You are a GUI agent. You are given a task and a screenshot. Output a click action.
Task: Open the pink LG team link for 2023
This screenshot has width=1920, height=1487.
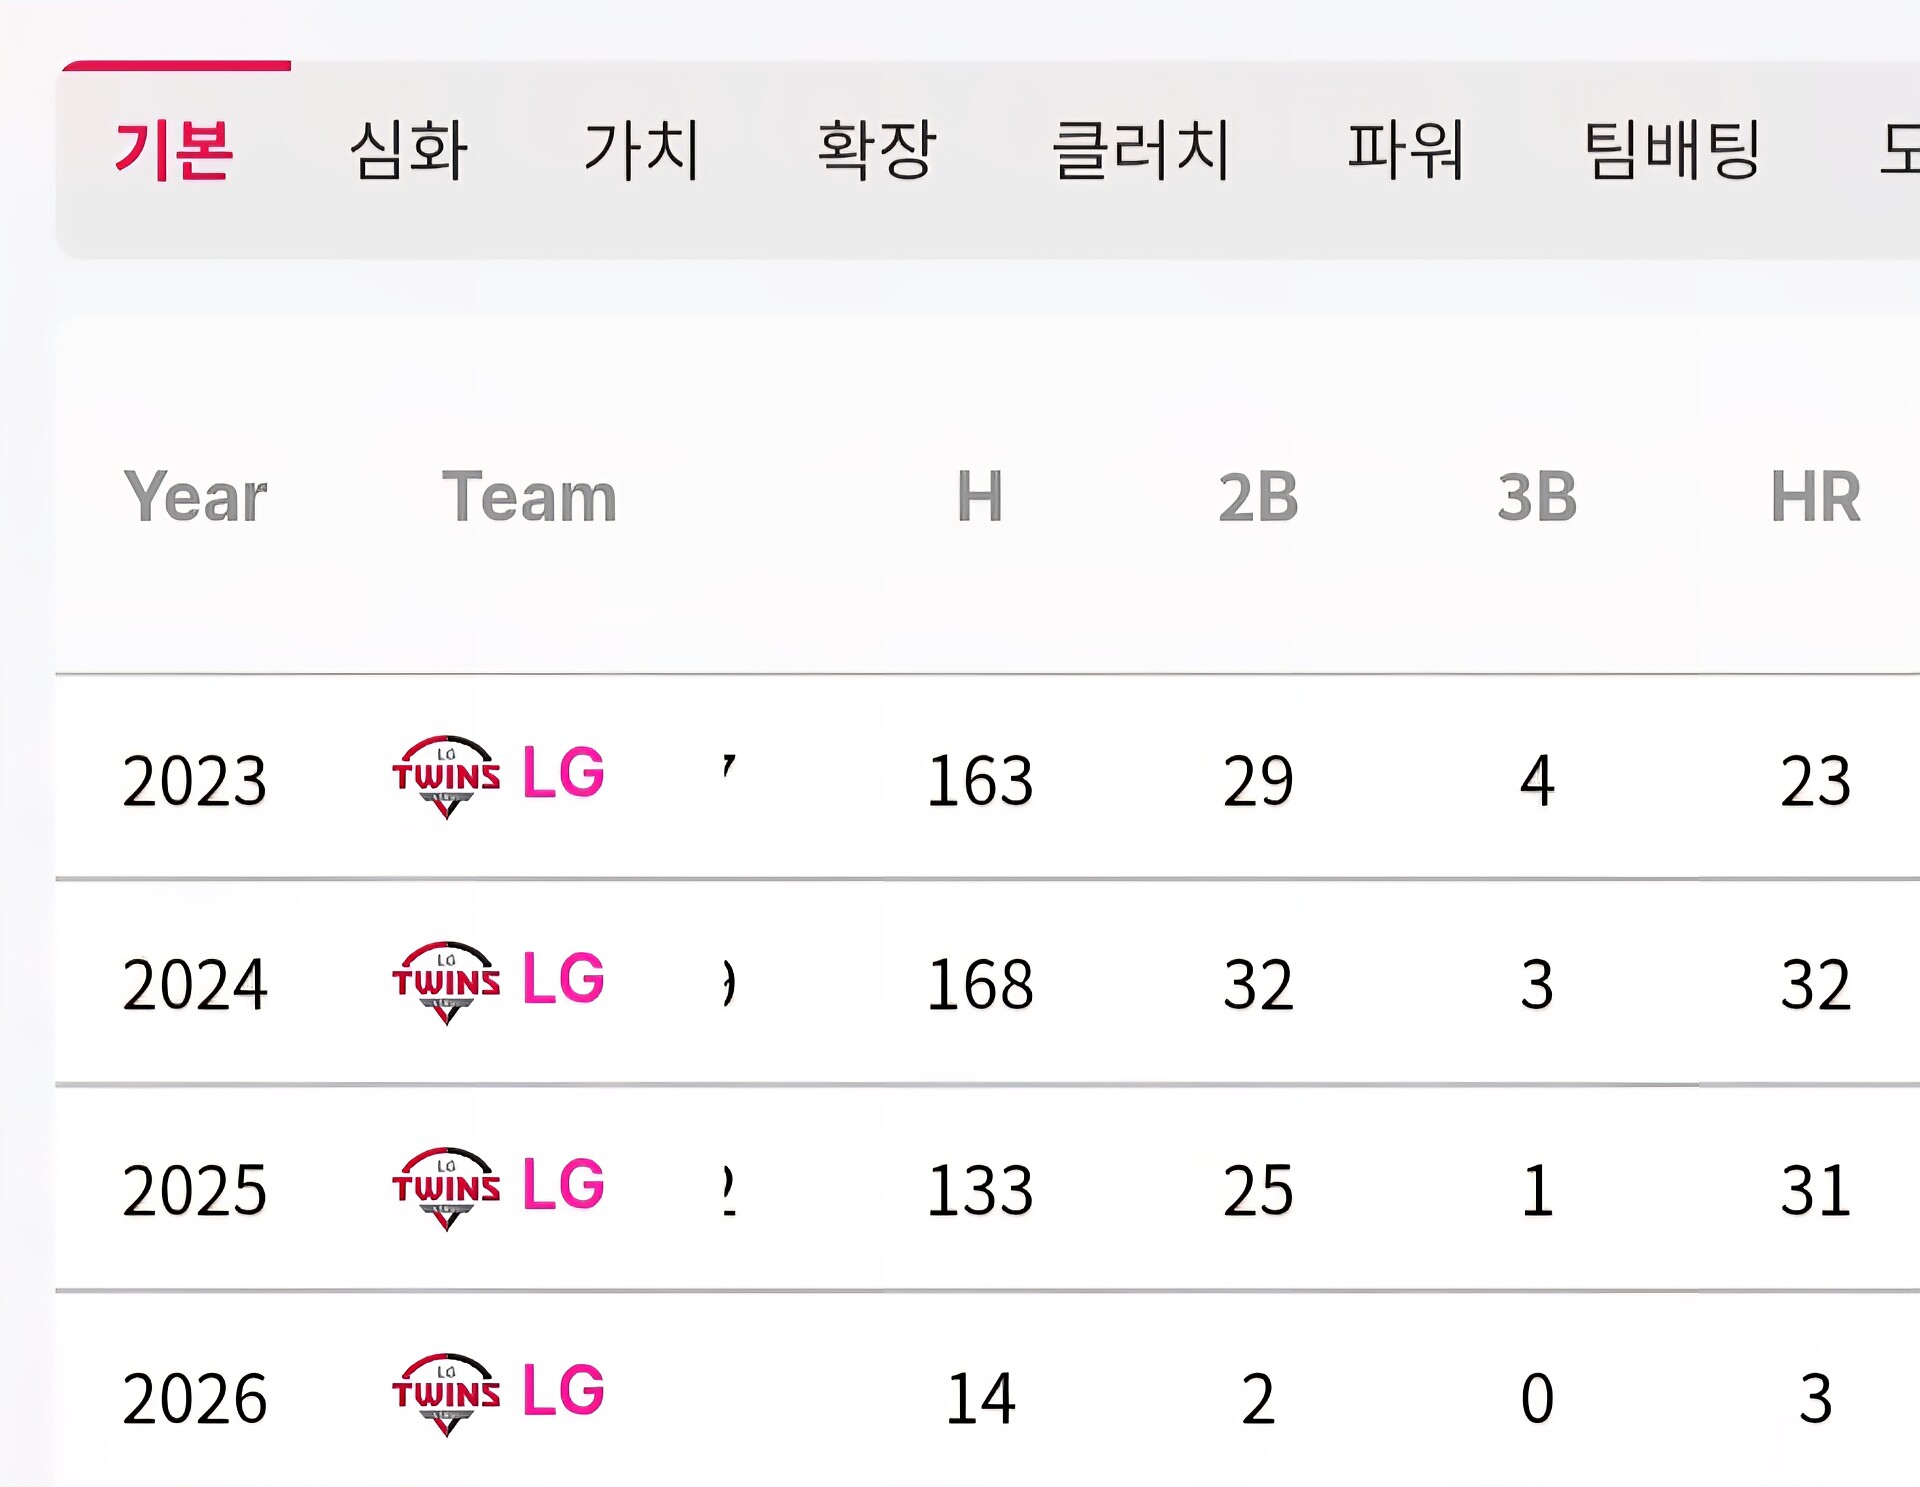563,773
